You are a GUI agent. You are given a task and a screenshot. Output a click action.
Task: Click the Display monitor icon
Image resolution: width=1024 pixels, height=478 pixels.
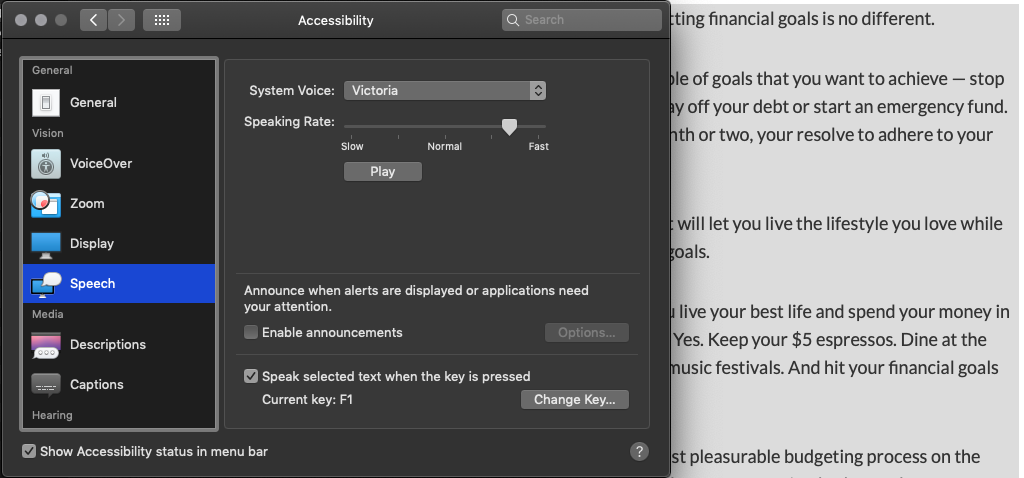point(46,243)
